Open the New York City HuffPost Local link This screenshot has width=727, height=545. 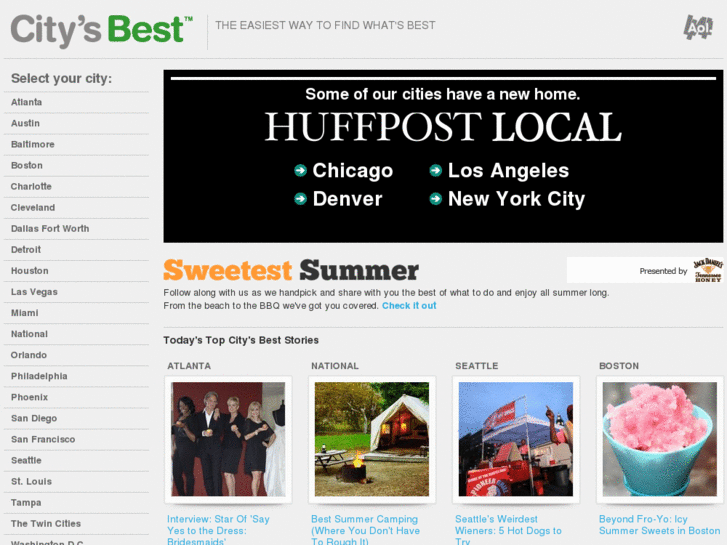pos(516,199)
